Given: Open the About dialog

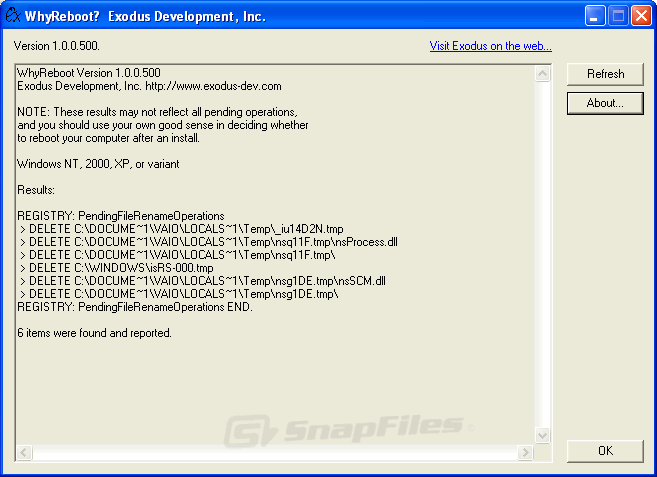Looking at the screenshot, I should point(605,103).
